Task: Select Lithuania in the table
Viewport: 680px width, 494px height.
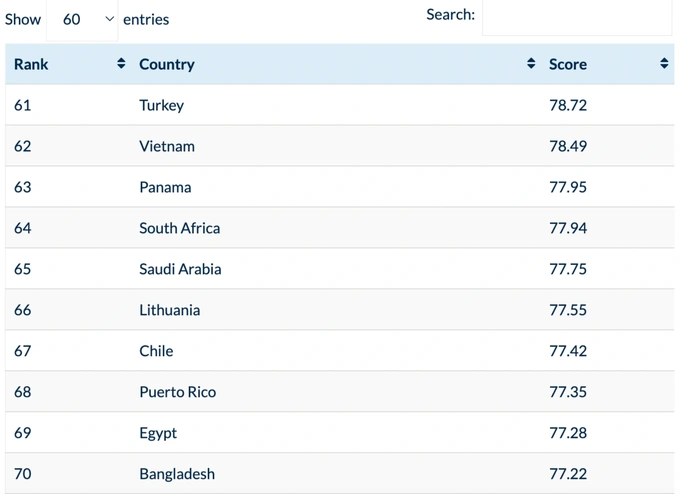Action: click(170, 310)
